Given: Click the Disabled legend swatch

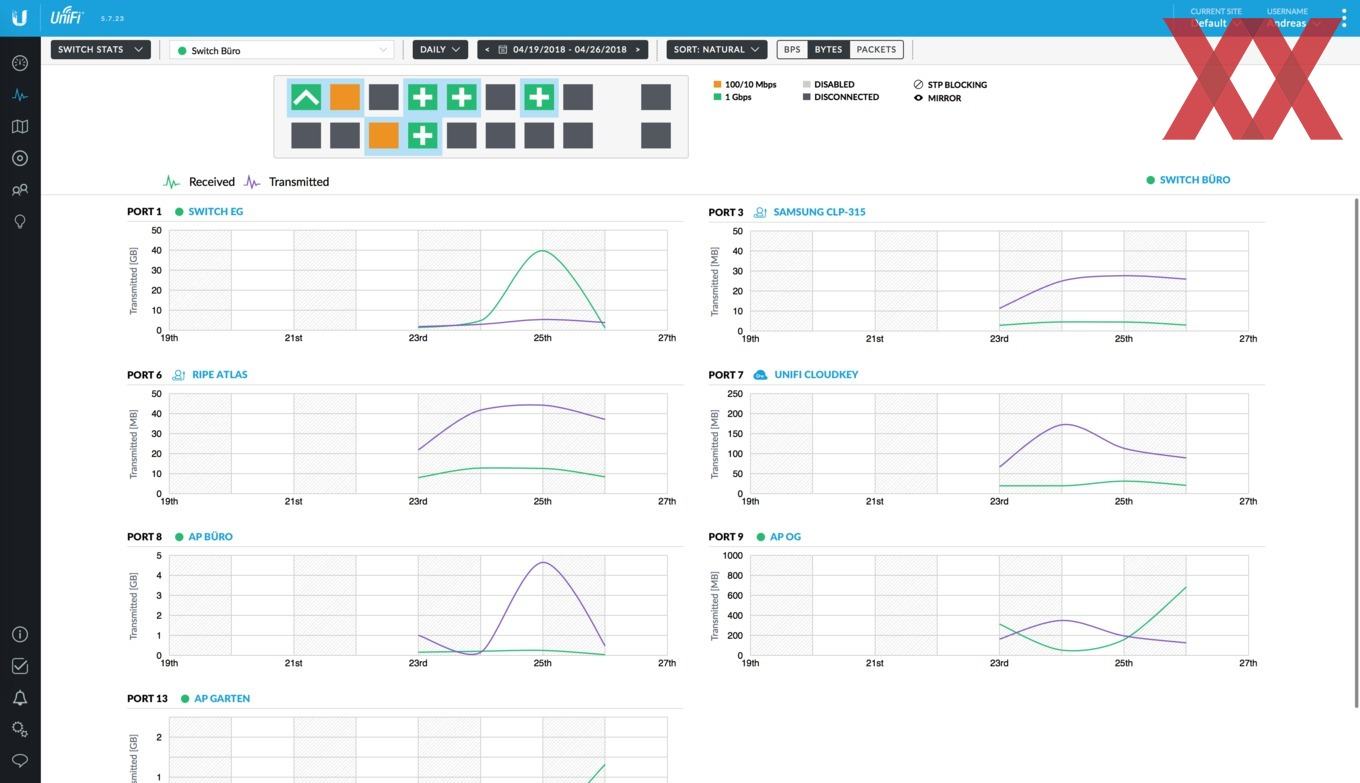Looking at the screenshot, I should point(807,85).
